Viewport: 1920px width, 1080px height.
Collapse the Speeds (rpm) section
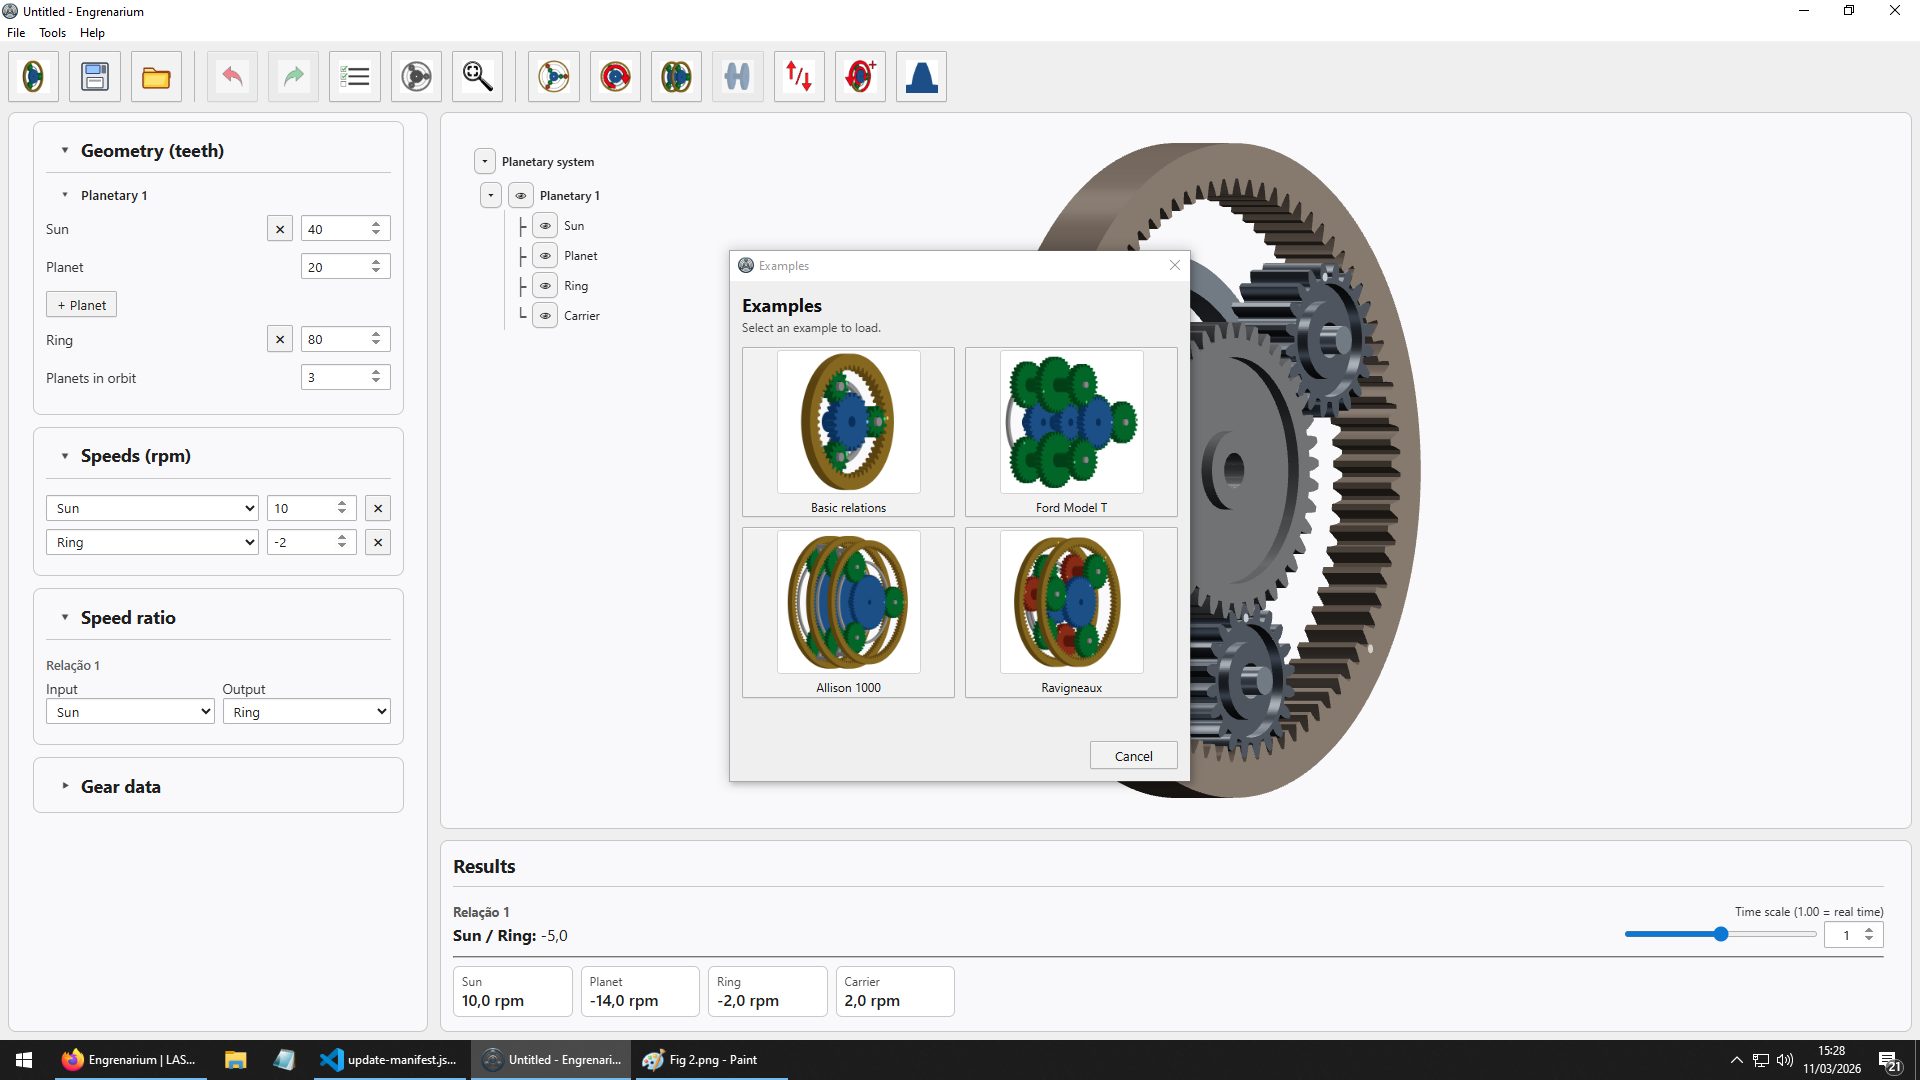[65, 455]
